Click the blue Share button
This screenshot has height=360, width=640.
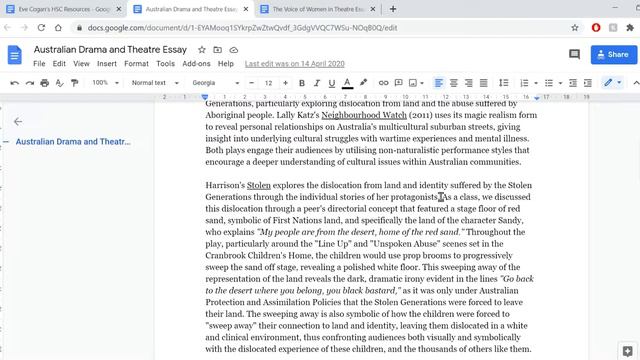coord(613,55)
